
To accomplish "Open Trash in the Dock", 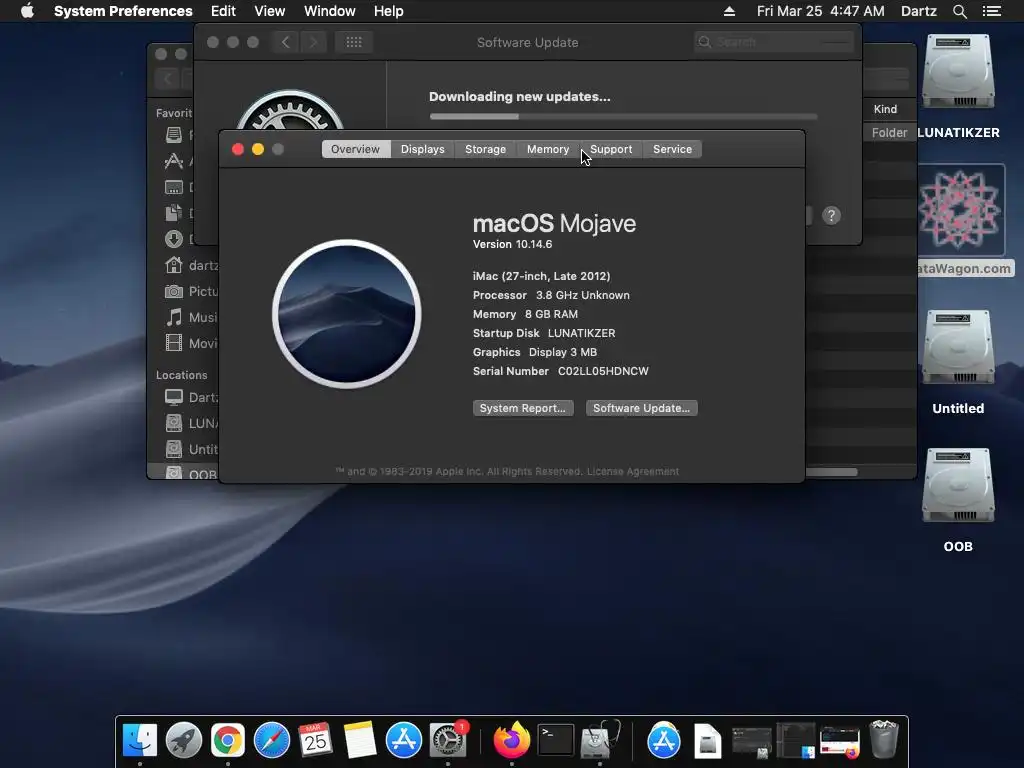I will 884,739.
